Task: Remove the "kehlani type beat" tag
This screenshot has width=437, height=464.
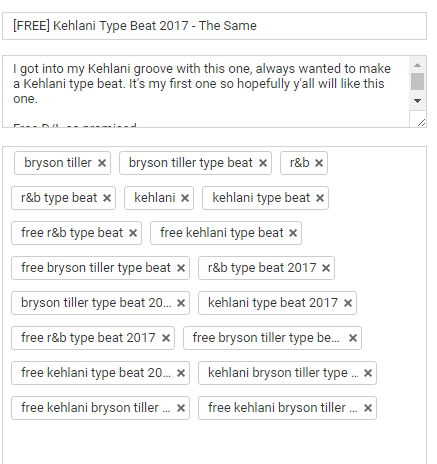Action: point(320,198)
